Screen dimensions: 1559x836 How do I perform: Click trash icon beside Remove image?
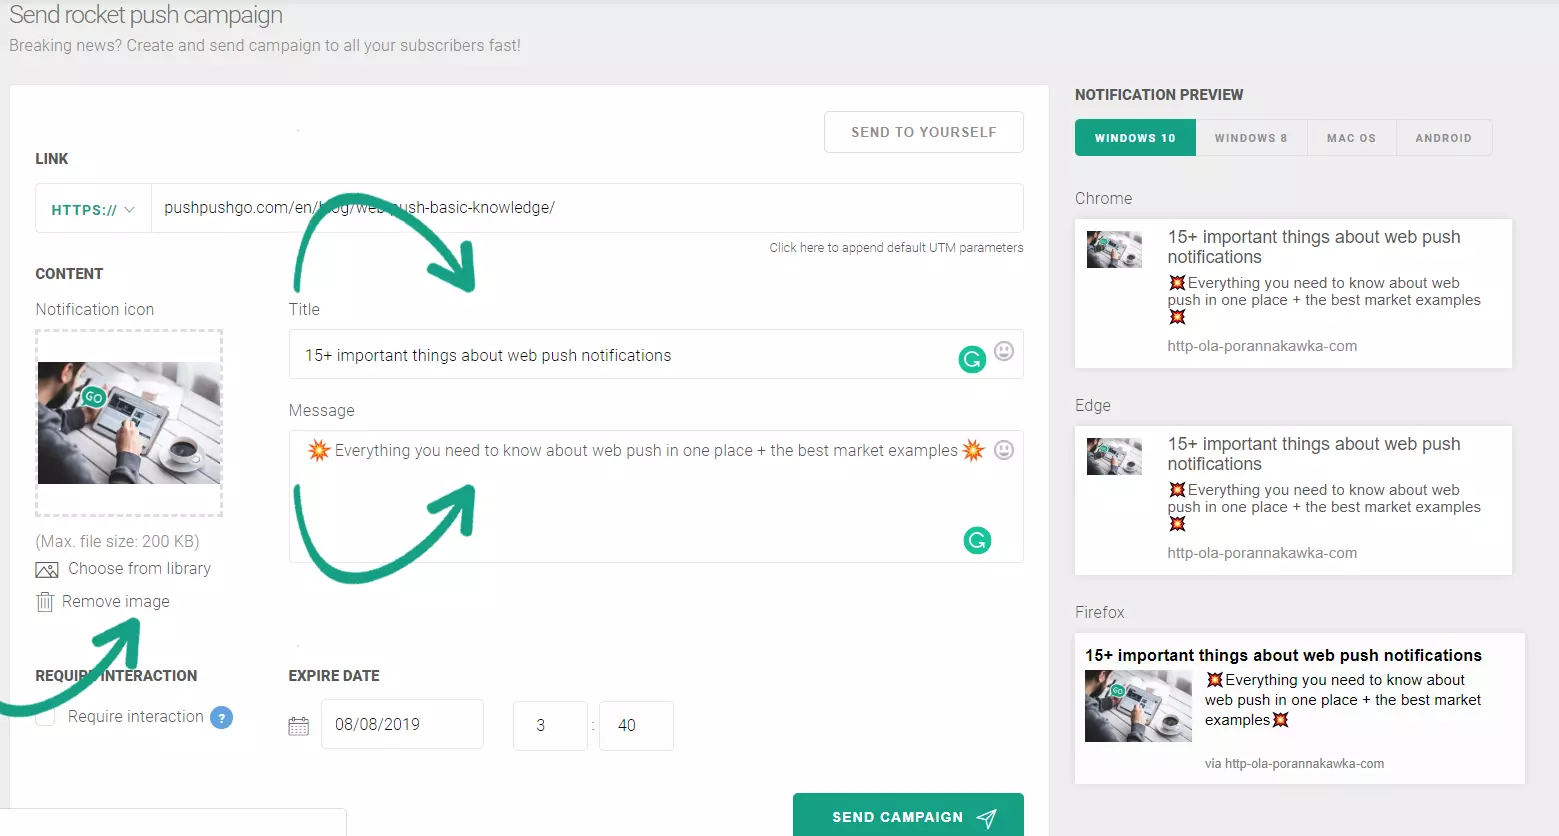[45, 602]
